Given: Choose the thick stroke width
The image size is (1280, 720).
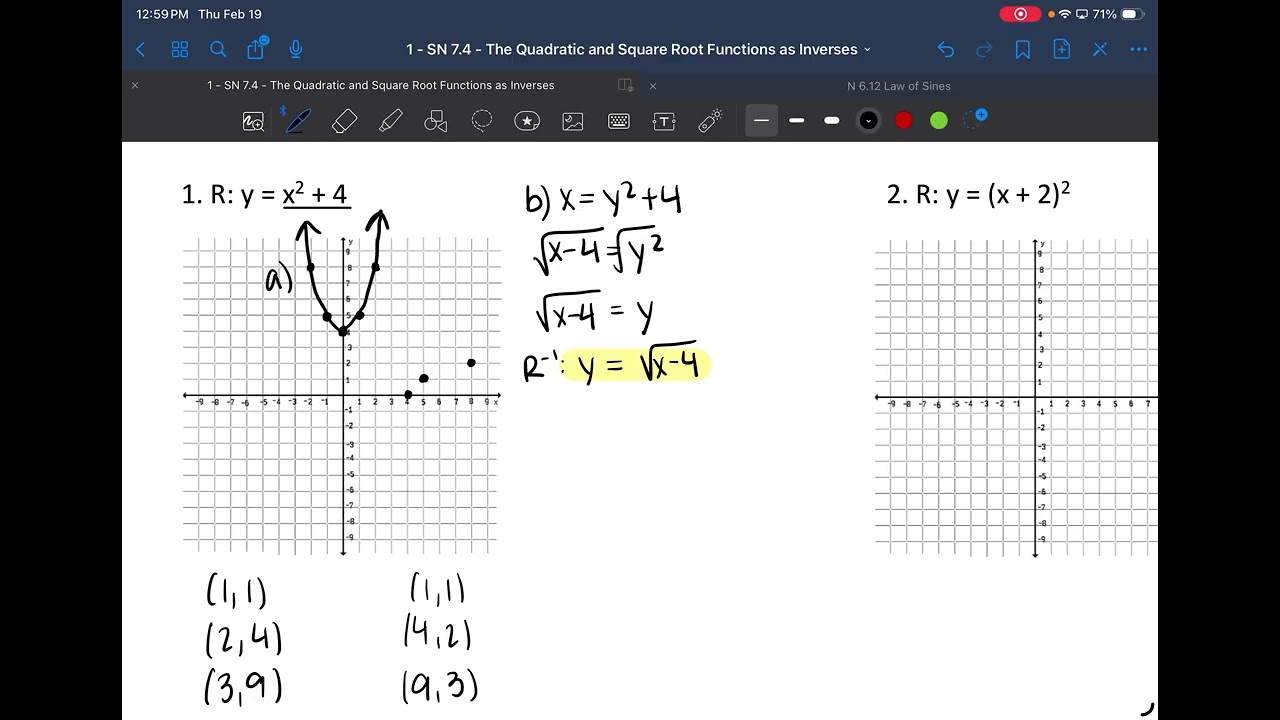Looking at the screenshot, I should 832,120.
